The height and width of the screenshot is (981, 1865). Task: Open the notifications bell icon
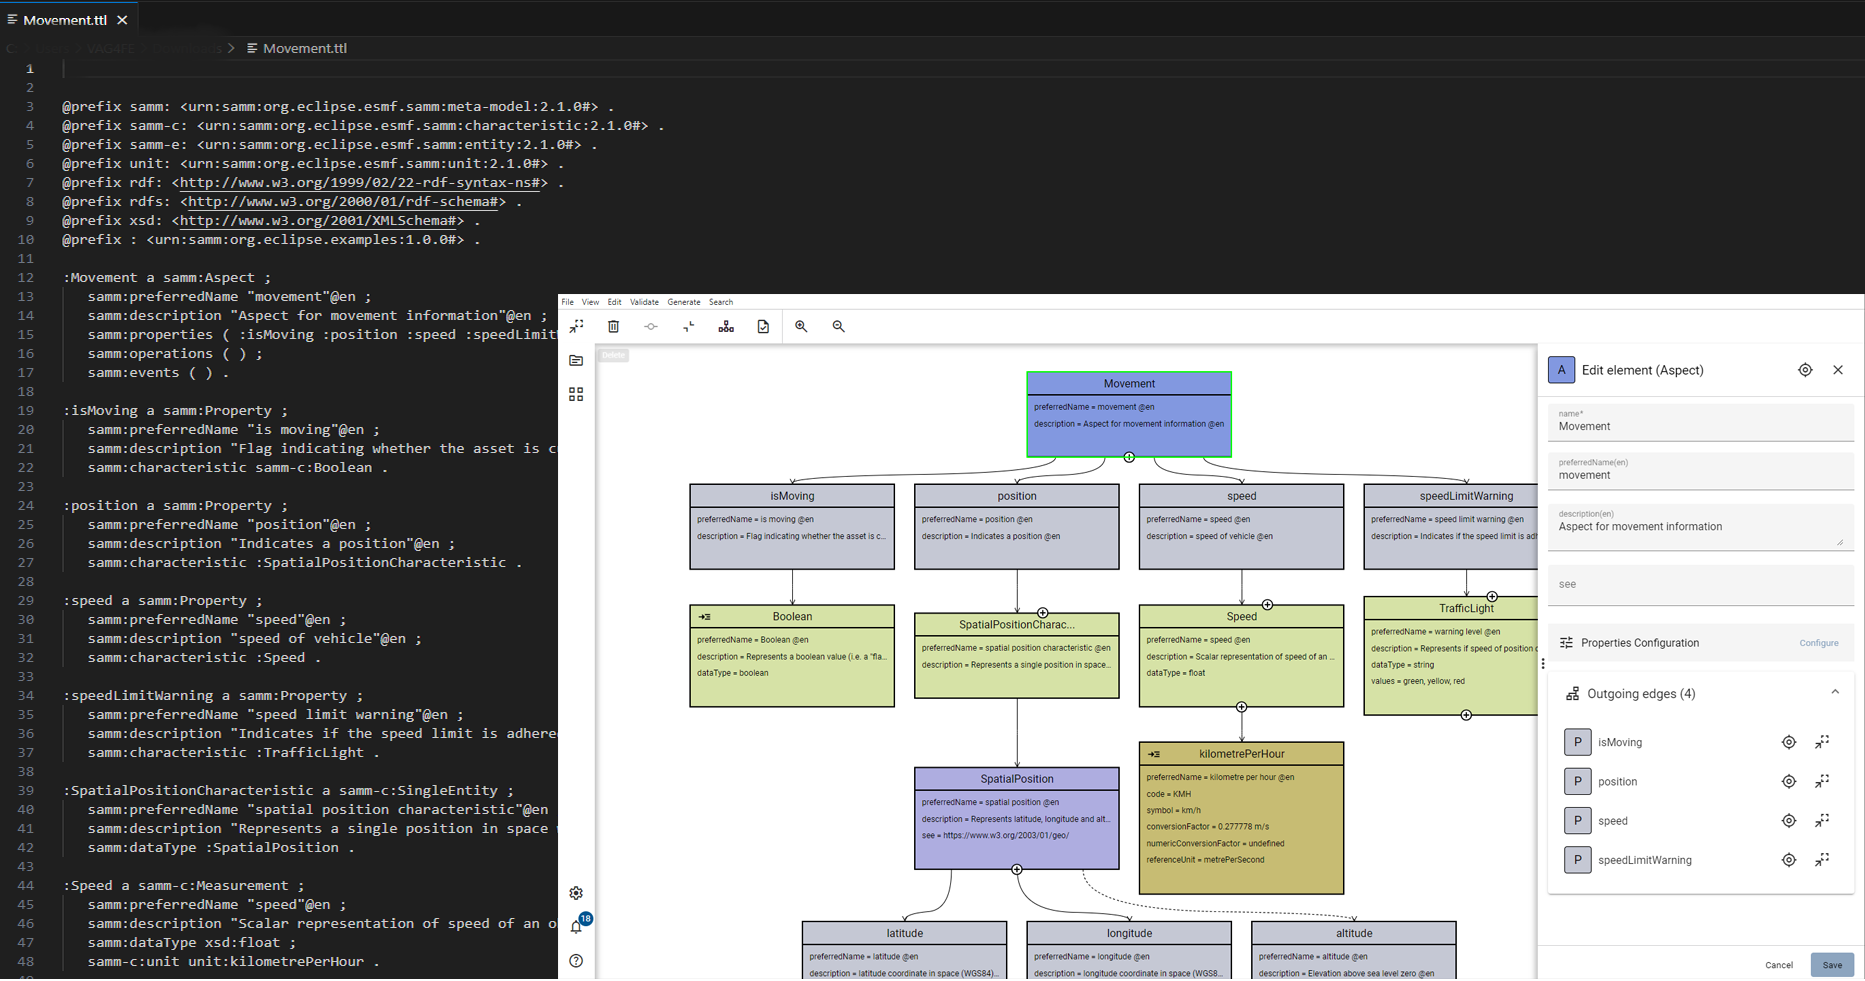576,927
